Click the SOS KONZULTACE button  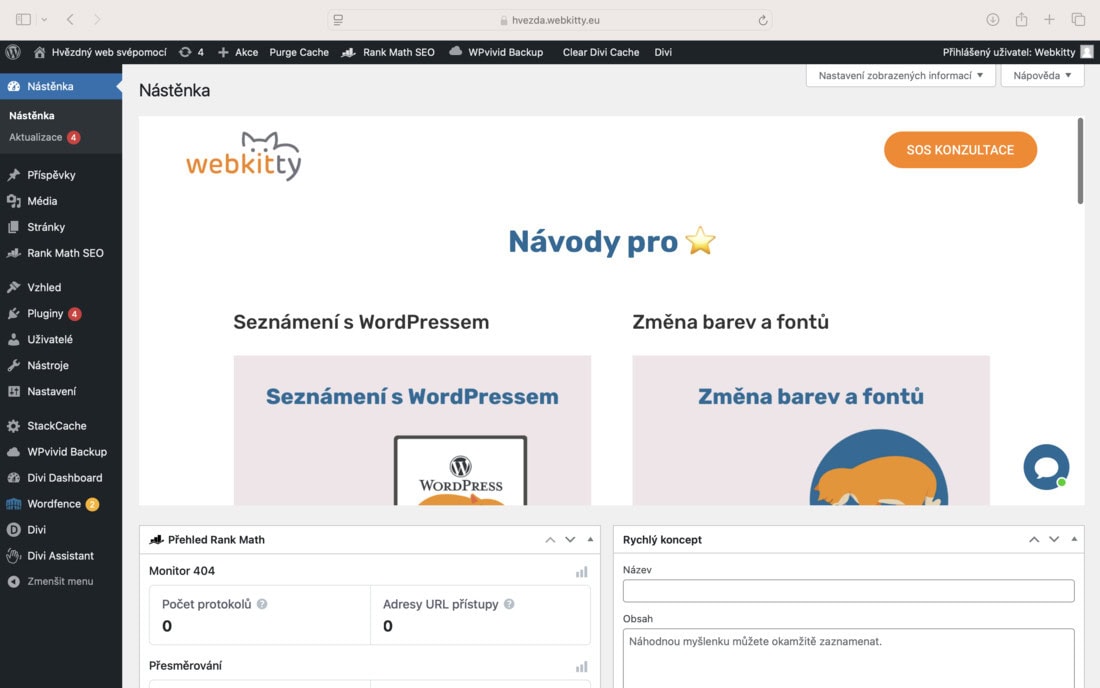tap(960, 149)
